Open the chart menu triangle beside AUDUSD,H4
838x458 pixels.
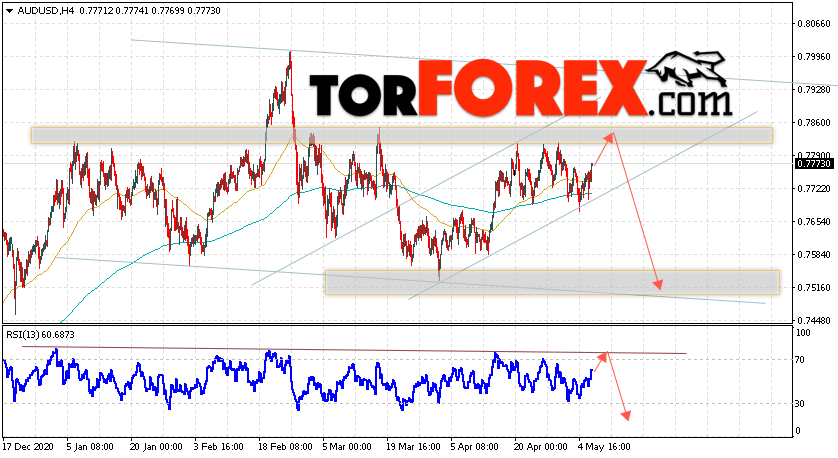(x=9, y=11)
